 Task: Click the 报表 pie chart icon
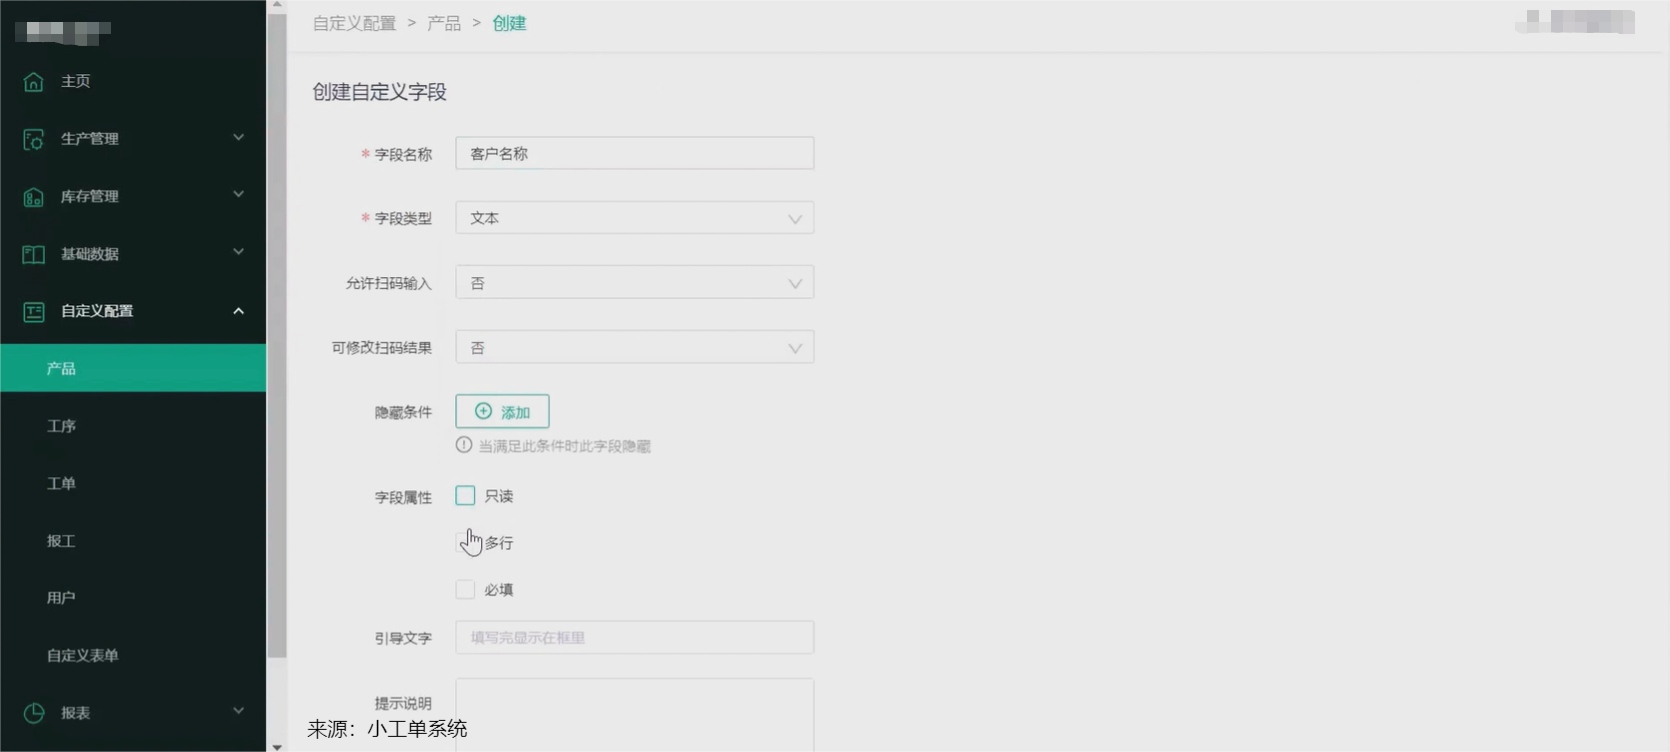(33, 713)
